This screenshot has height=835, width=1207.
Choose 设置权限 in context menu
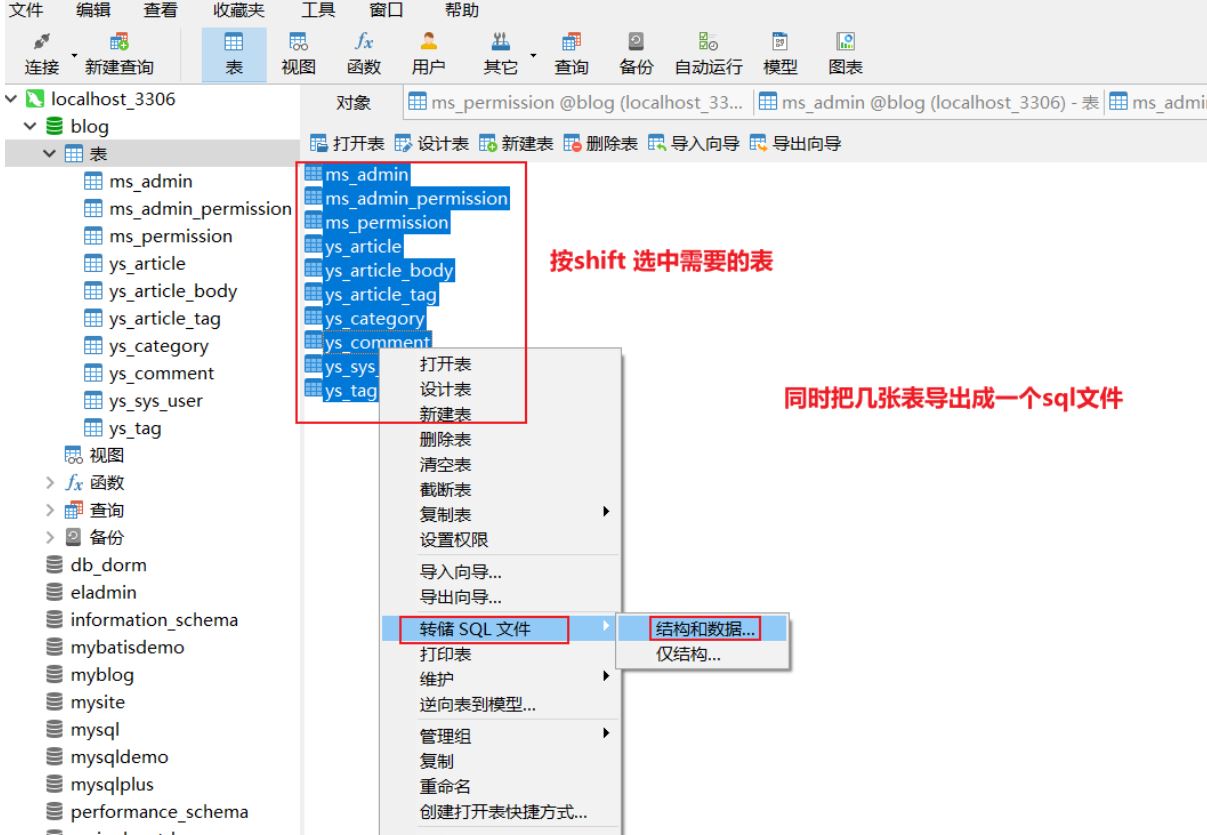pyautogui.click(x=454, y=541)
